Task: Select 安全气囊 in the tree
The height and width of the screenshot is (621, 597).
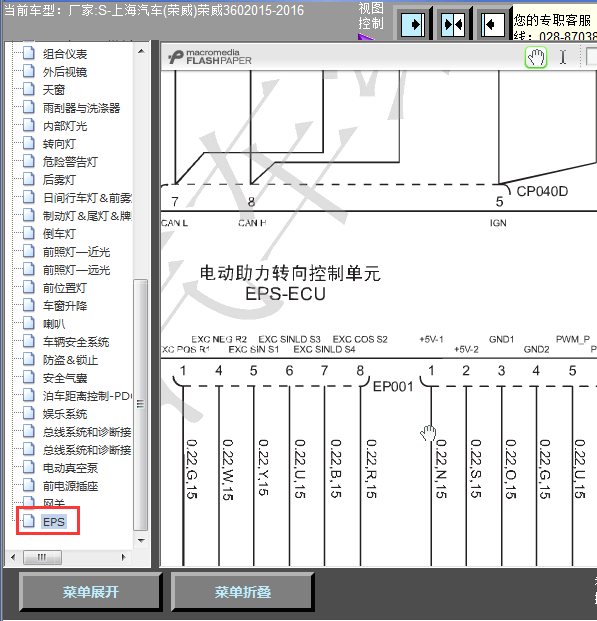Action: click(x=65, y=378)
